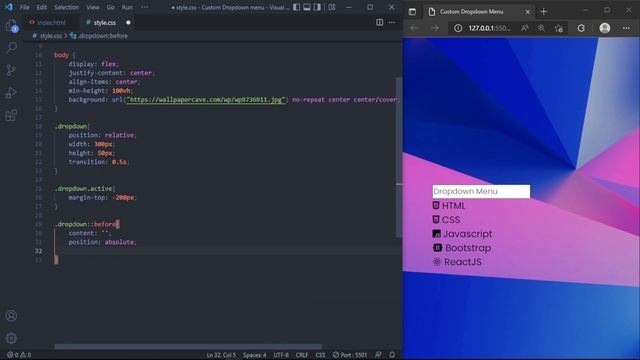This screenshot has width=640, height=360.
Task: Click Ln 32, Col 5 in status bar
Action: pos(221,355)
